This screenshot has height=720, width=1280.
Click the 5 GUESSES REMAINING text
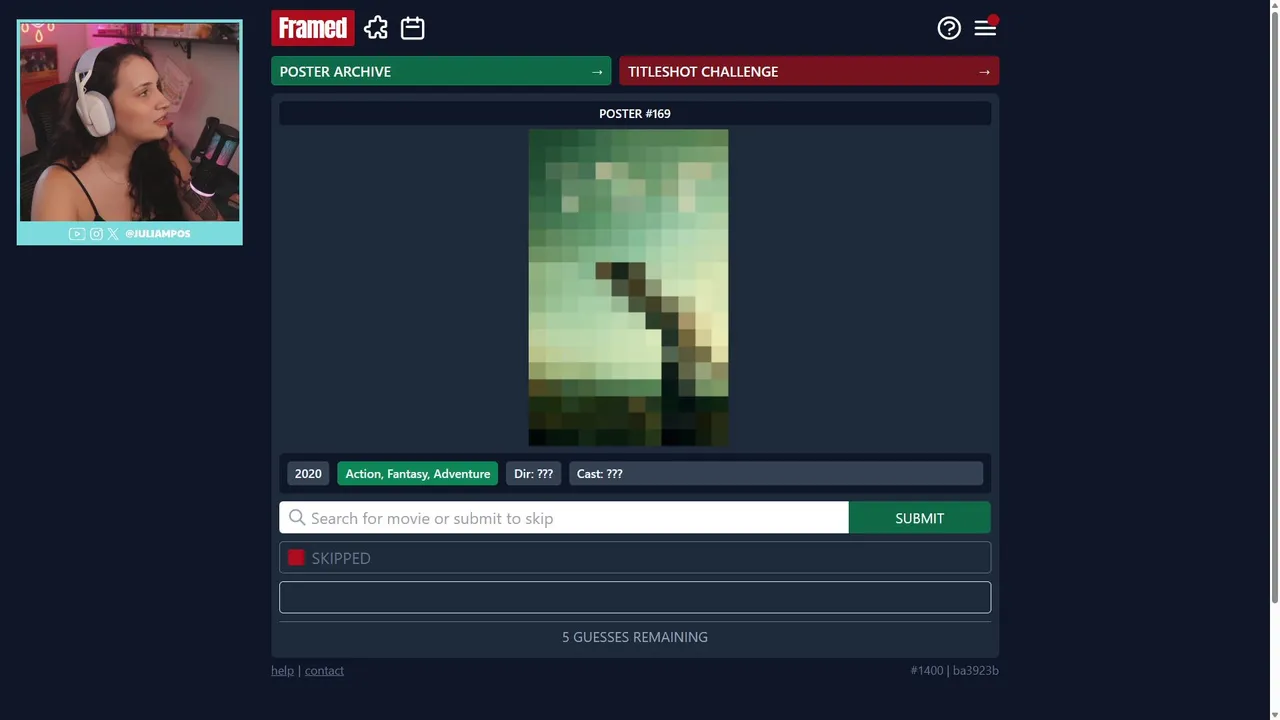click(635, 637)
